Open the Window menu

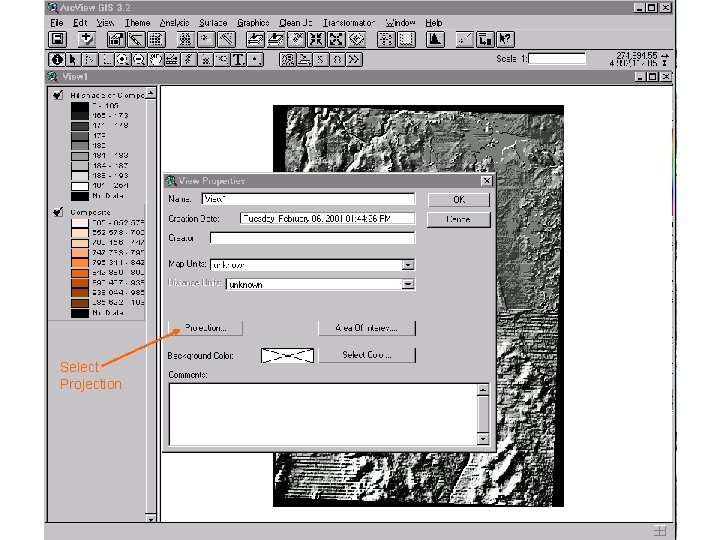400,22
